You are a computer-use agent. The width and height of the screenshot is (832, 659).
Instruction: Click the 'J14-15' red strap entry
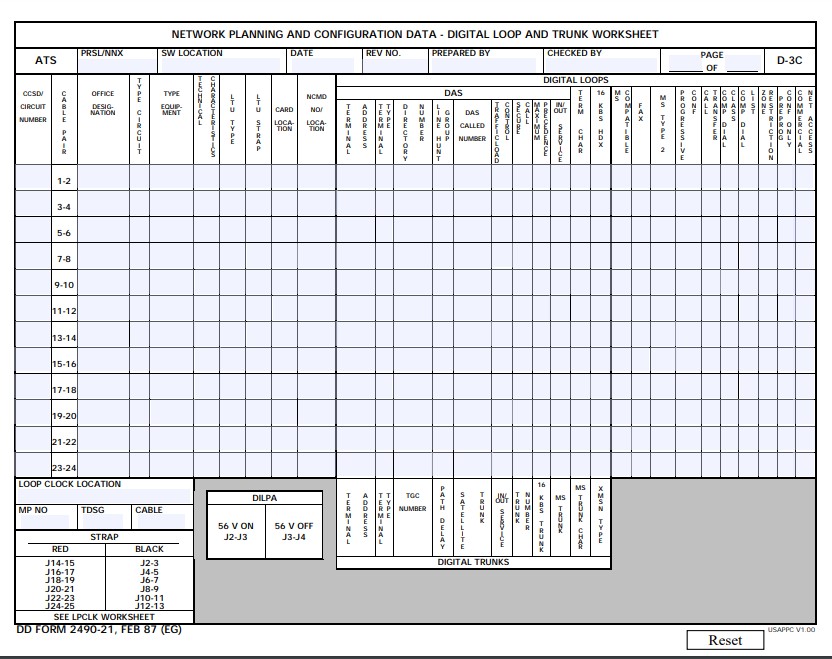60,563
